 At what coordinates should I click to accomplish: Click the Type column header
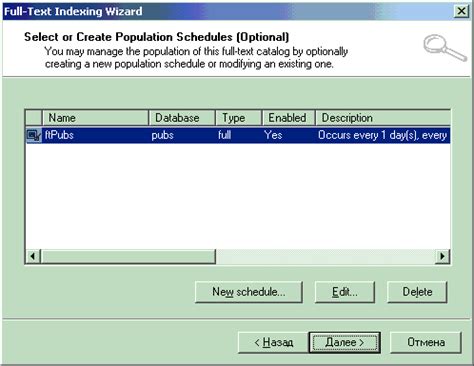(x=239, y=118)
